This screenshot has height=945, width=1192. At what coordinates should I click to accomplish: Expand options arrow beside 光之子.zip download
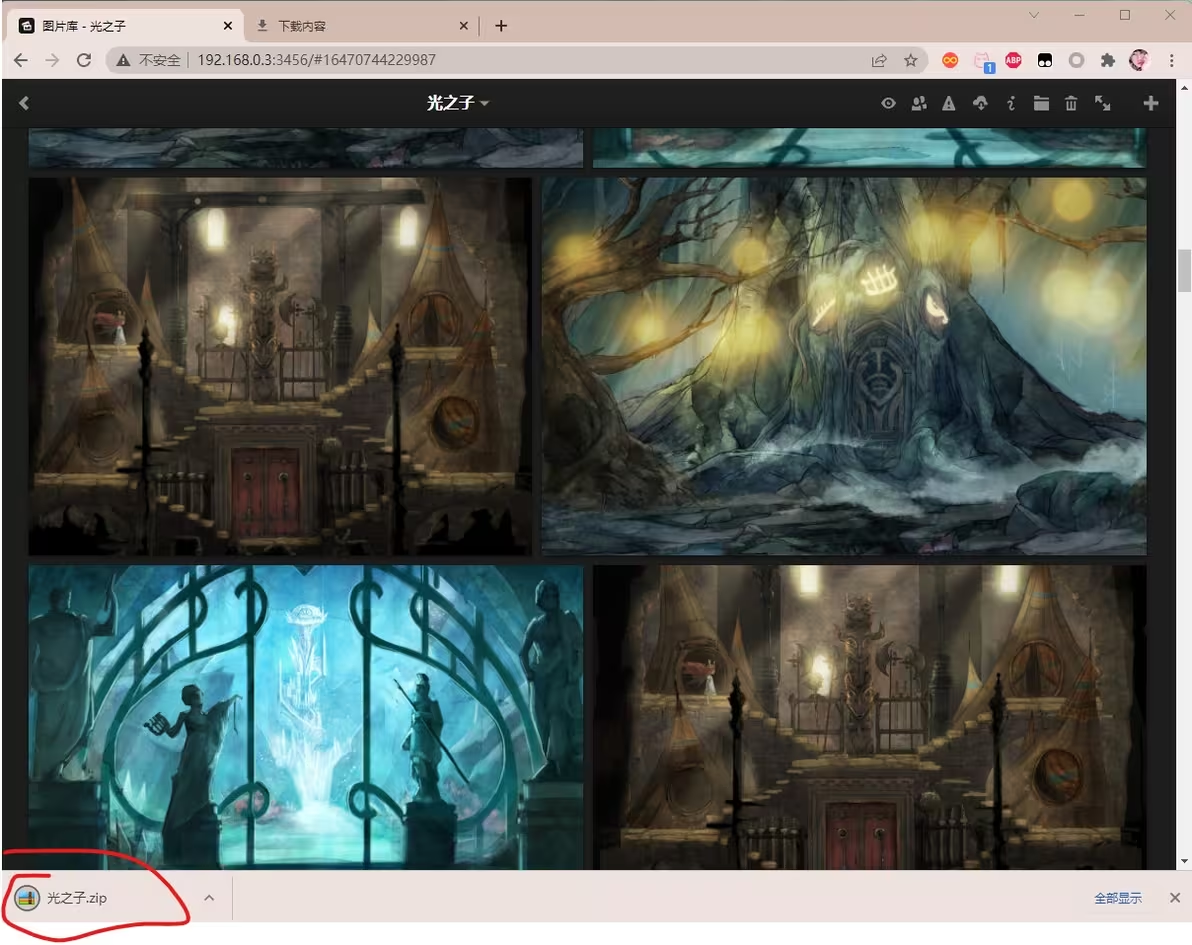coord(209,898)
